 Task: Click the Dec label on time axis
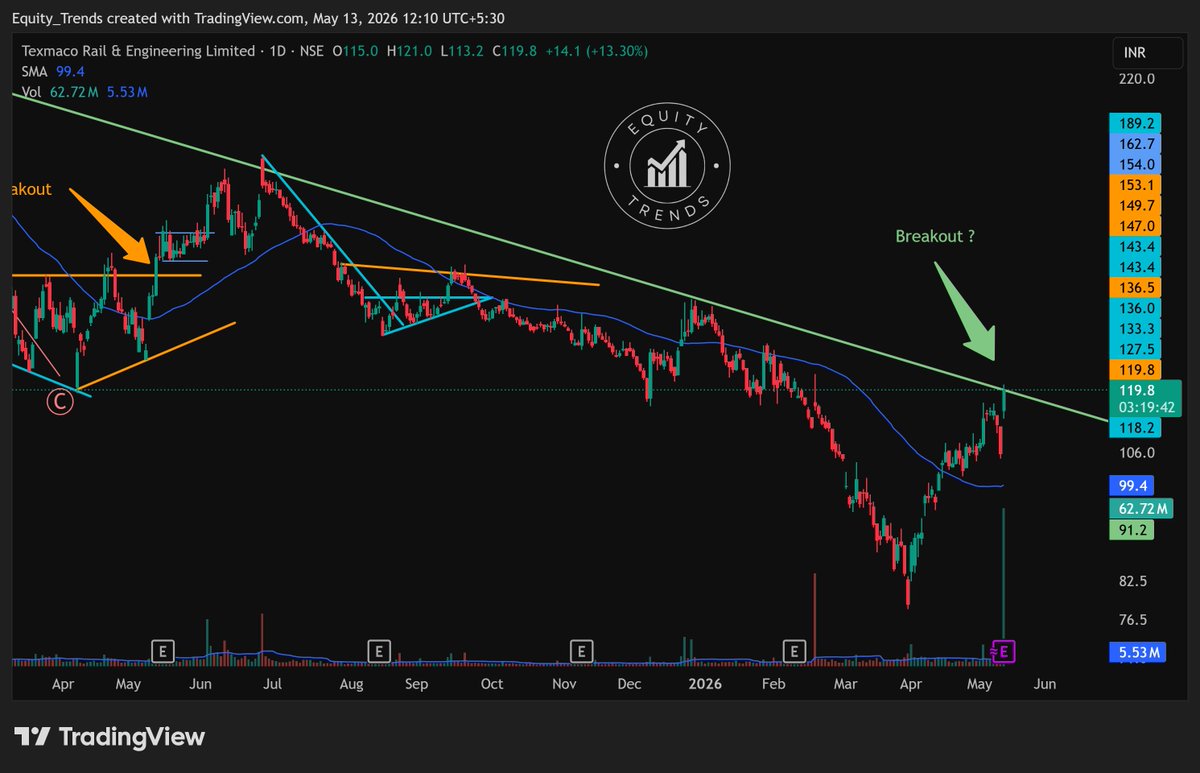pos(629,685)
